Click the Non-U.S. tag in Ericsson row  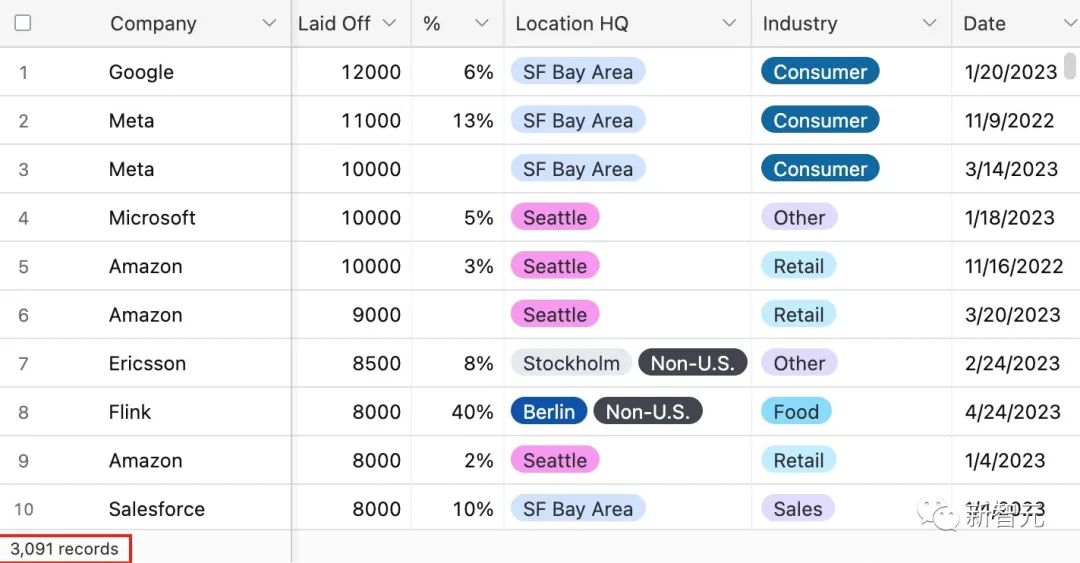click(x=692, y=363)
